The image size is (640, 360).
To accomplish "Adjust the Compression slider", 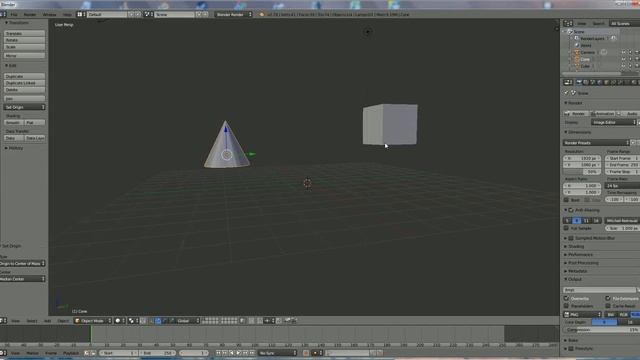I will coord(601,329).
